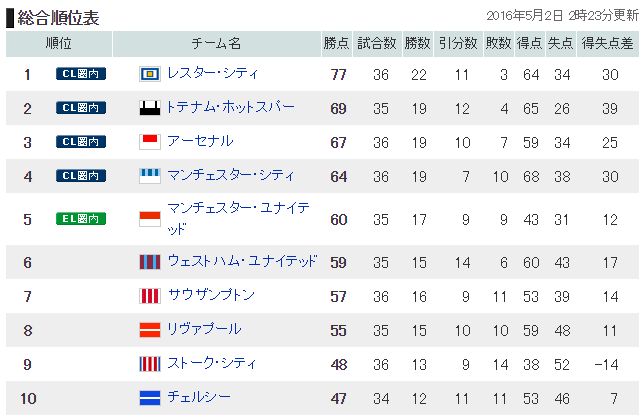Click the Arsenal red-white kit icon
This screenshot has width=644, height=420.
tap(150, 142)
